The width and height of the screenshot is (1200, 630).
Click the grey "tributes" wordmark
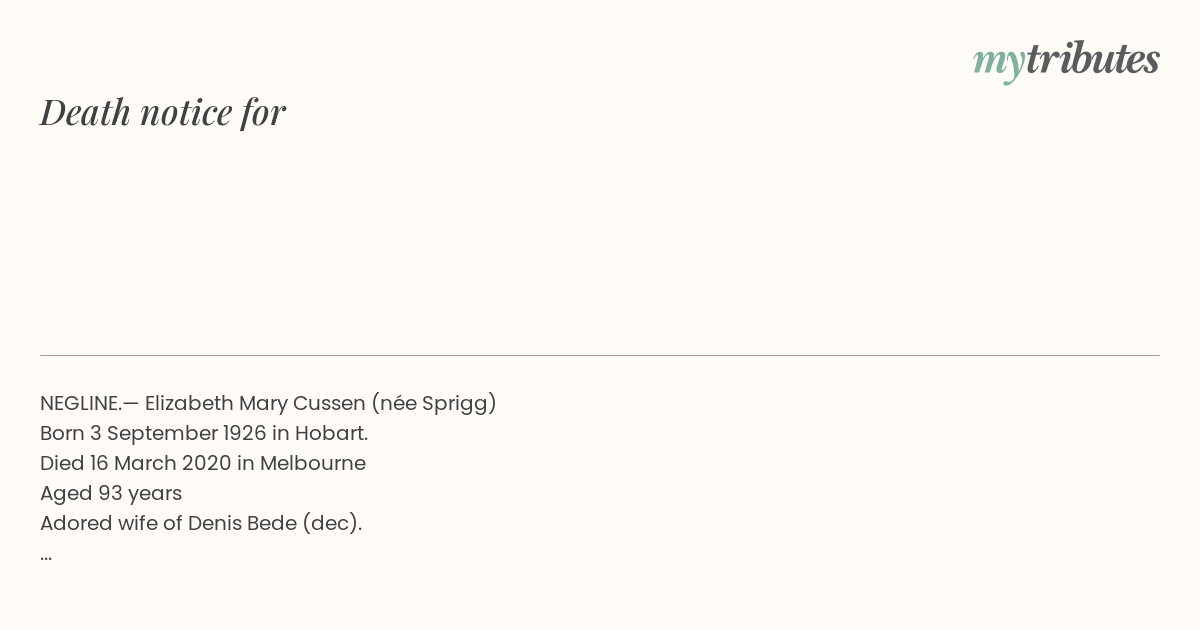click(x=1093, y=59)
